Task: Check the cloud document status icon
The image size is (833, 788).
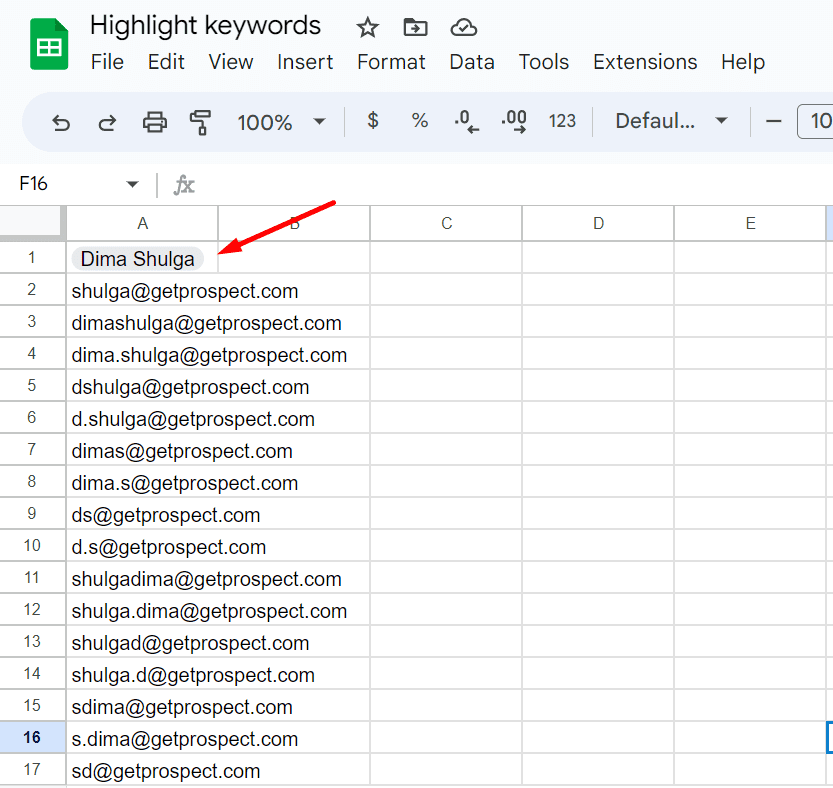Action: coord(464,27)
